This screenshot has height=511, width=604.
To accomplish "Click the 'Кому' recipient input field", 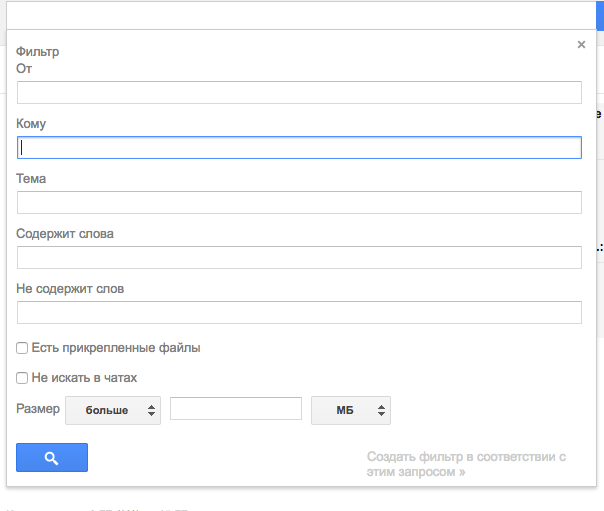I will pos(299,147).
